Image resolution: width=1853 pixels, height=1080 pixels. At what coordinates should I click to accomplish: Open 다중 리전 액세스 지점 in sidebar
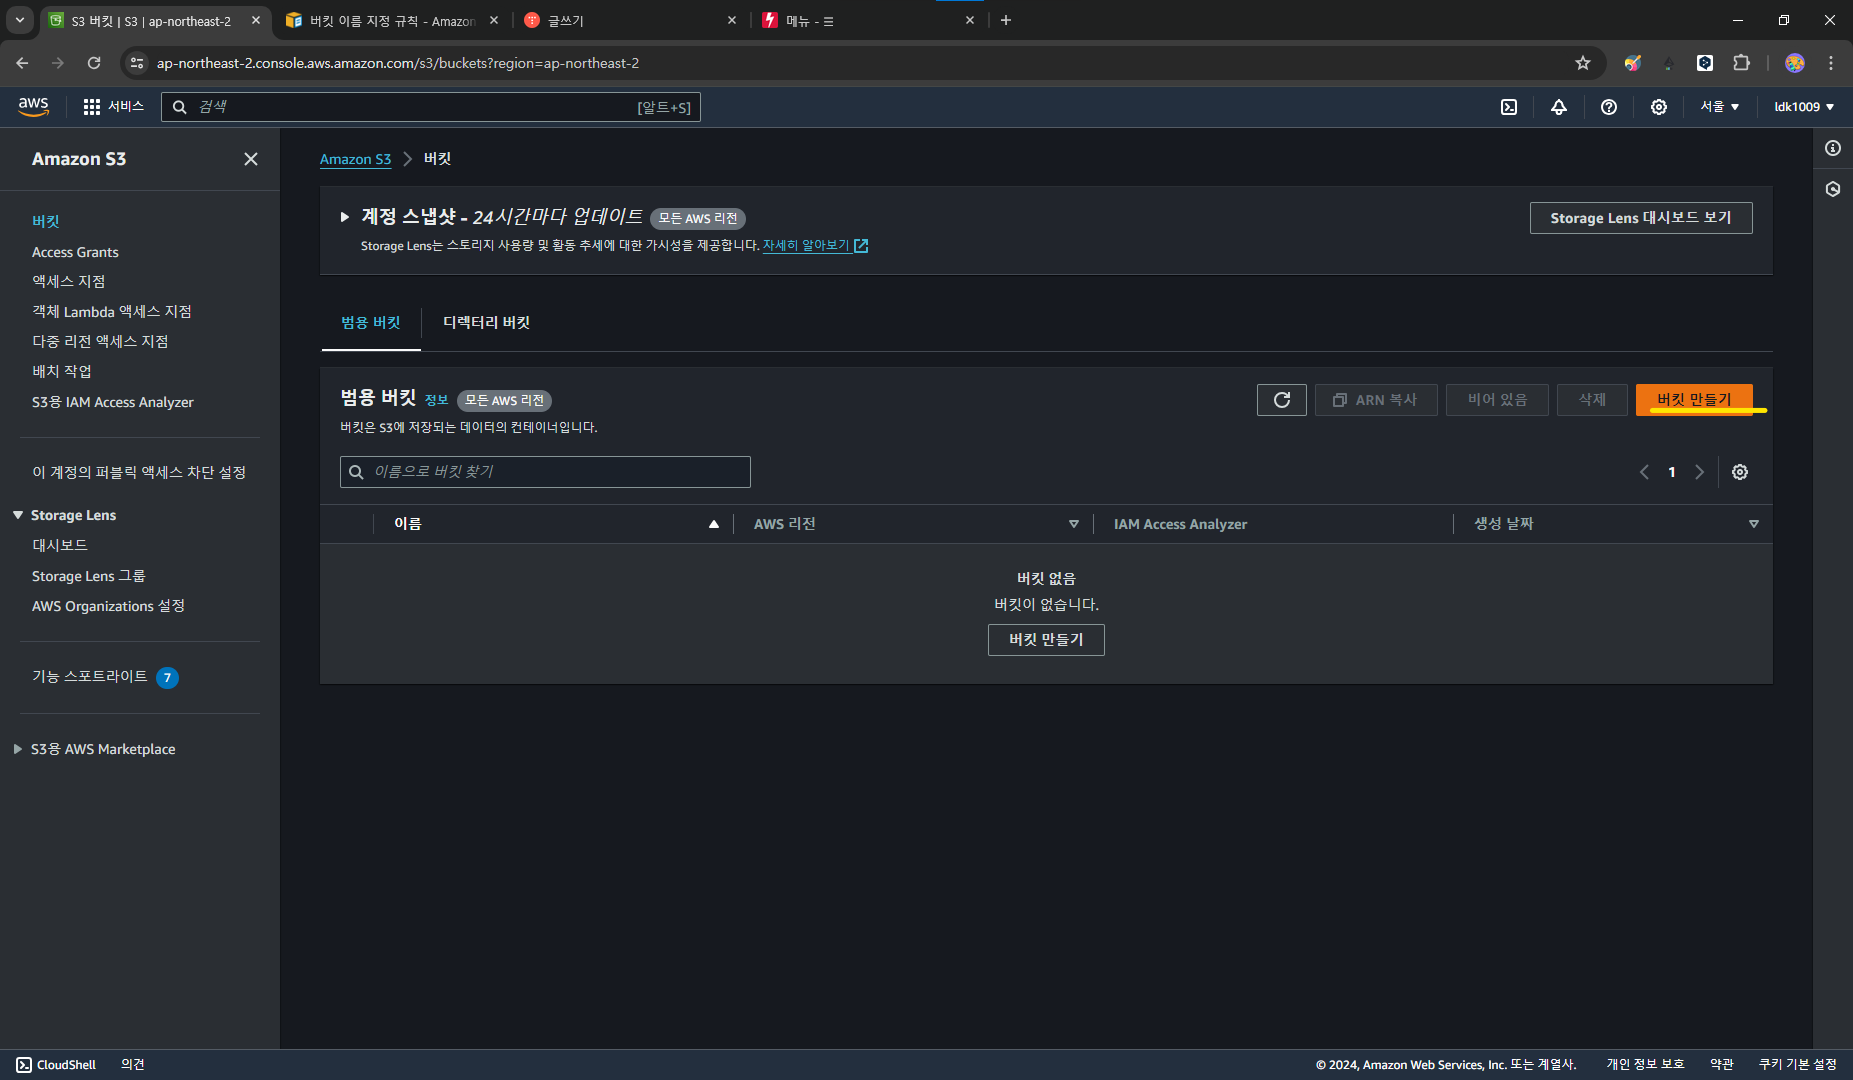(x=100, y=342)
